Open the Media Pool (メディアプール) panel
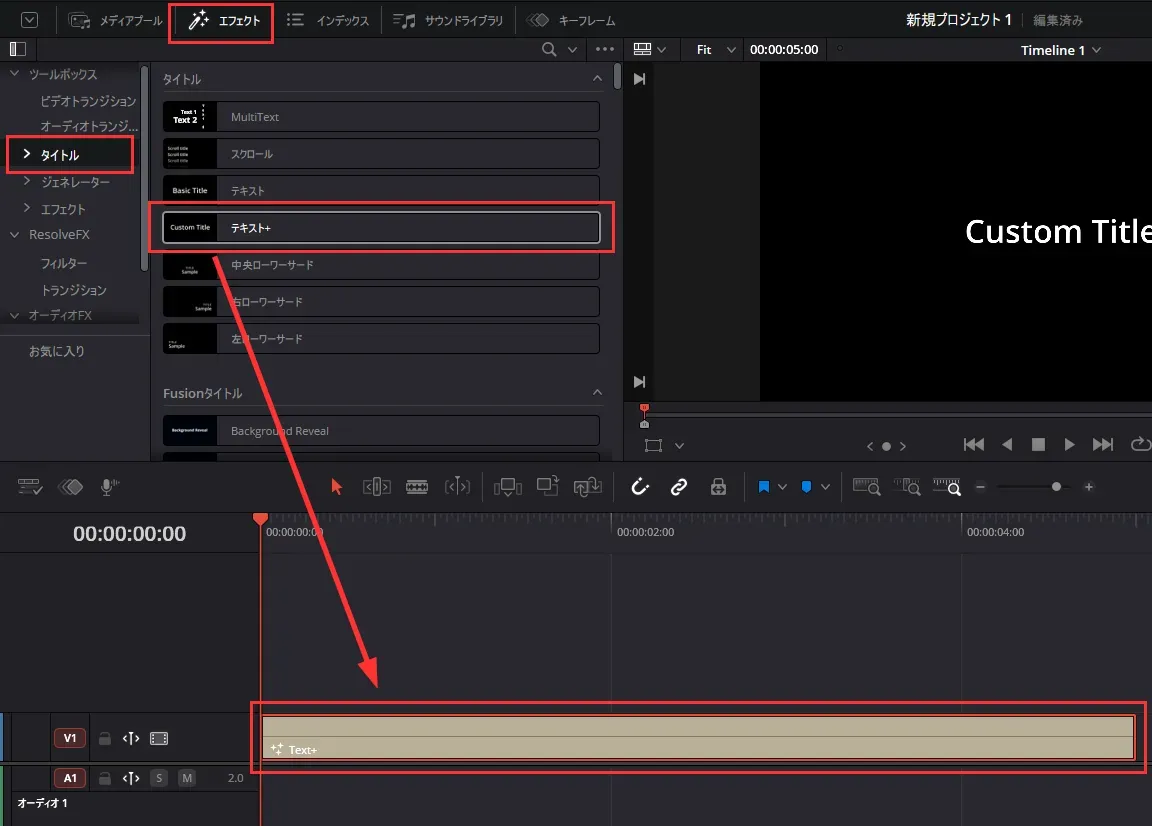The width and height of the screenshot is (1152, 826). coord(115,21)
